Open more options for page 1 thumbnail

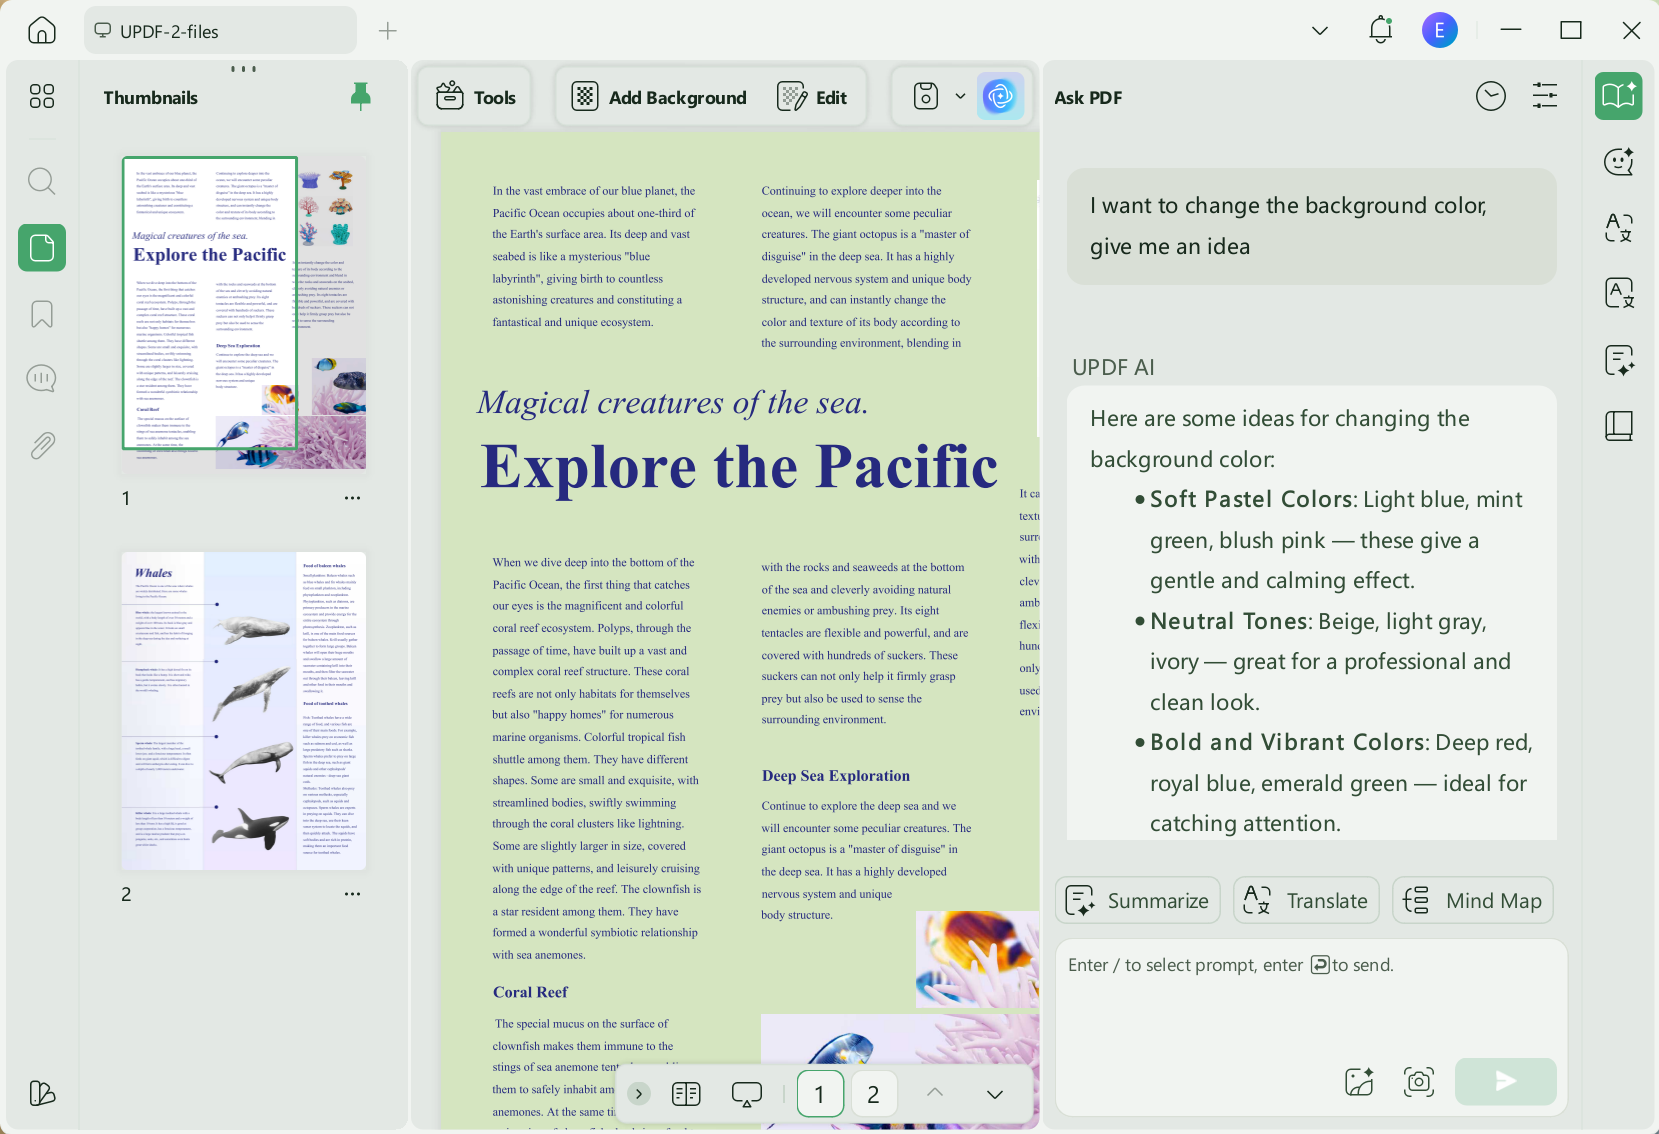click(352, 498)
